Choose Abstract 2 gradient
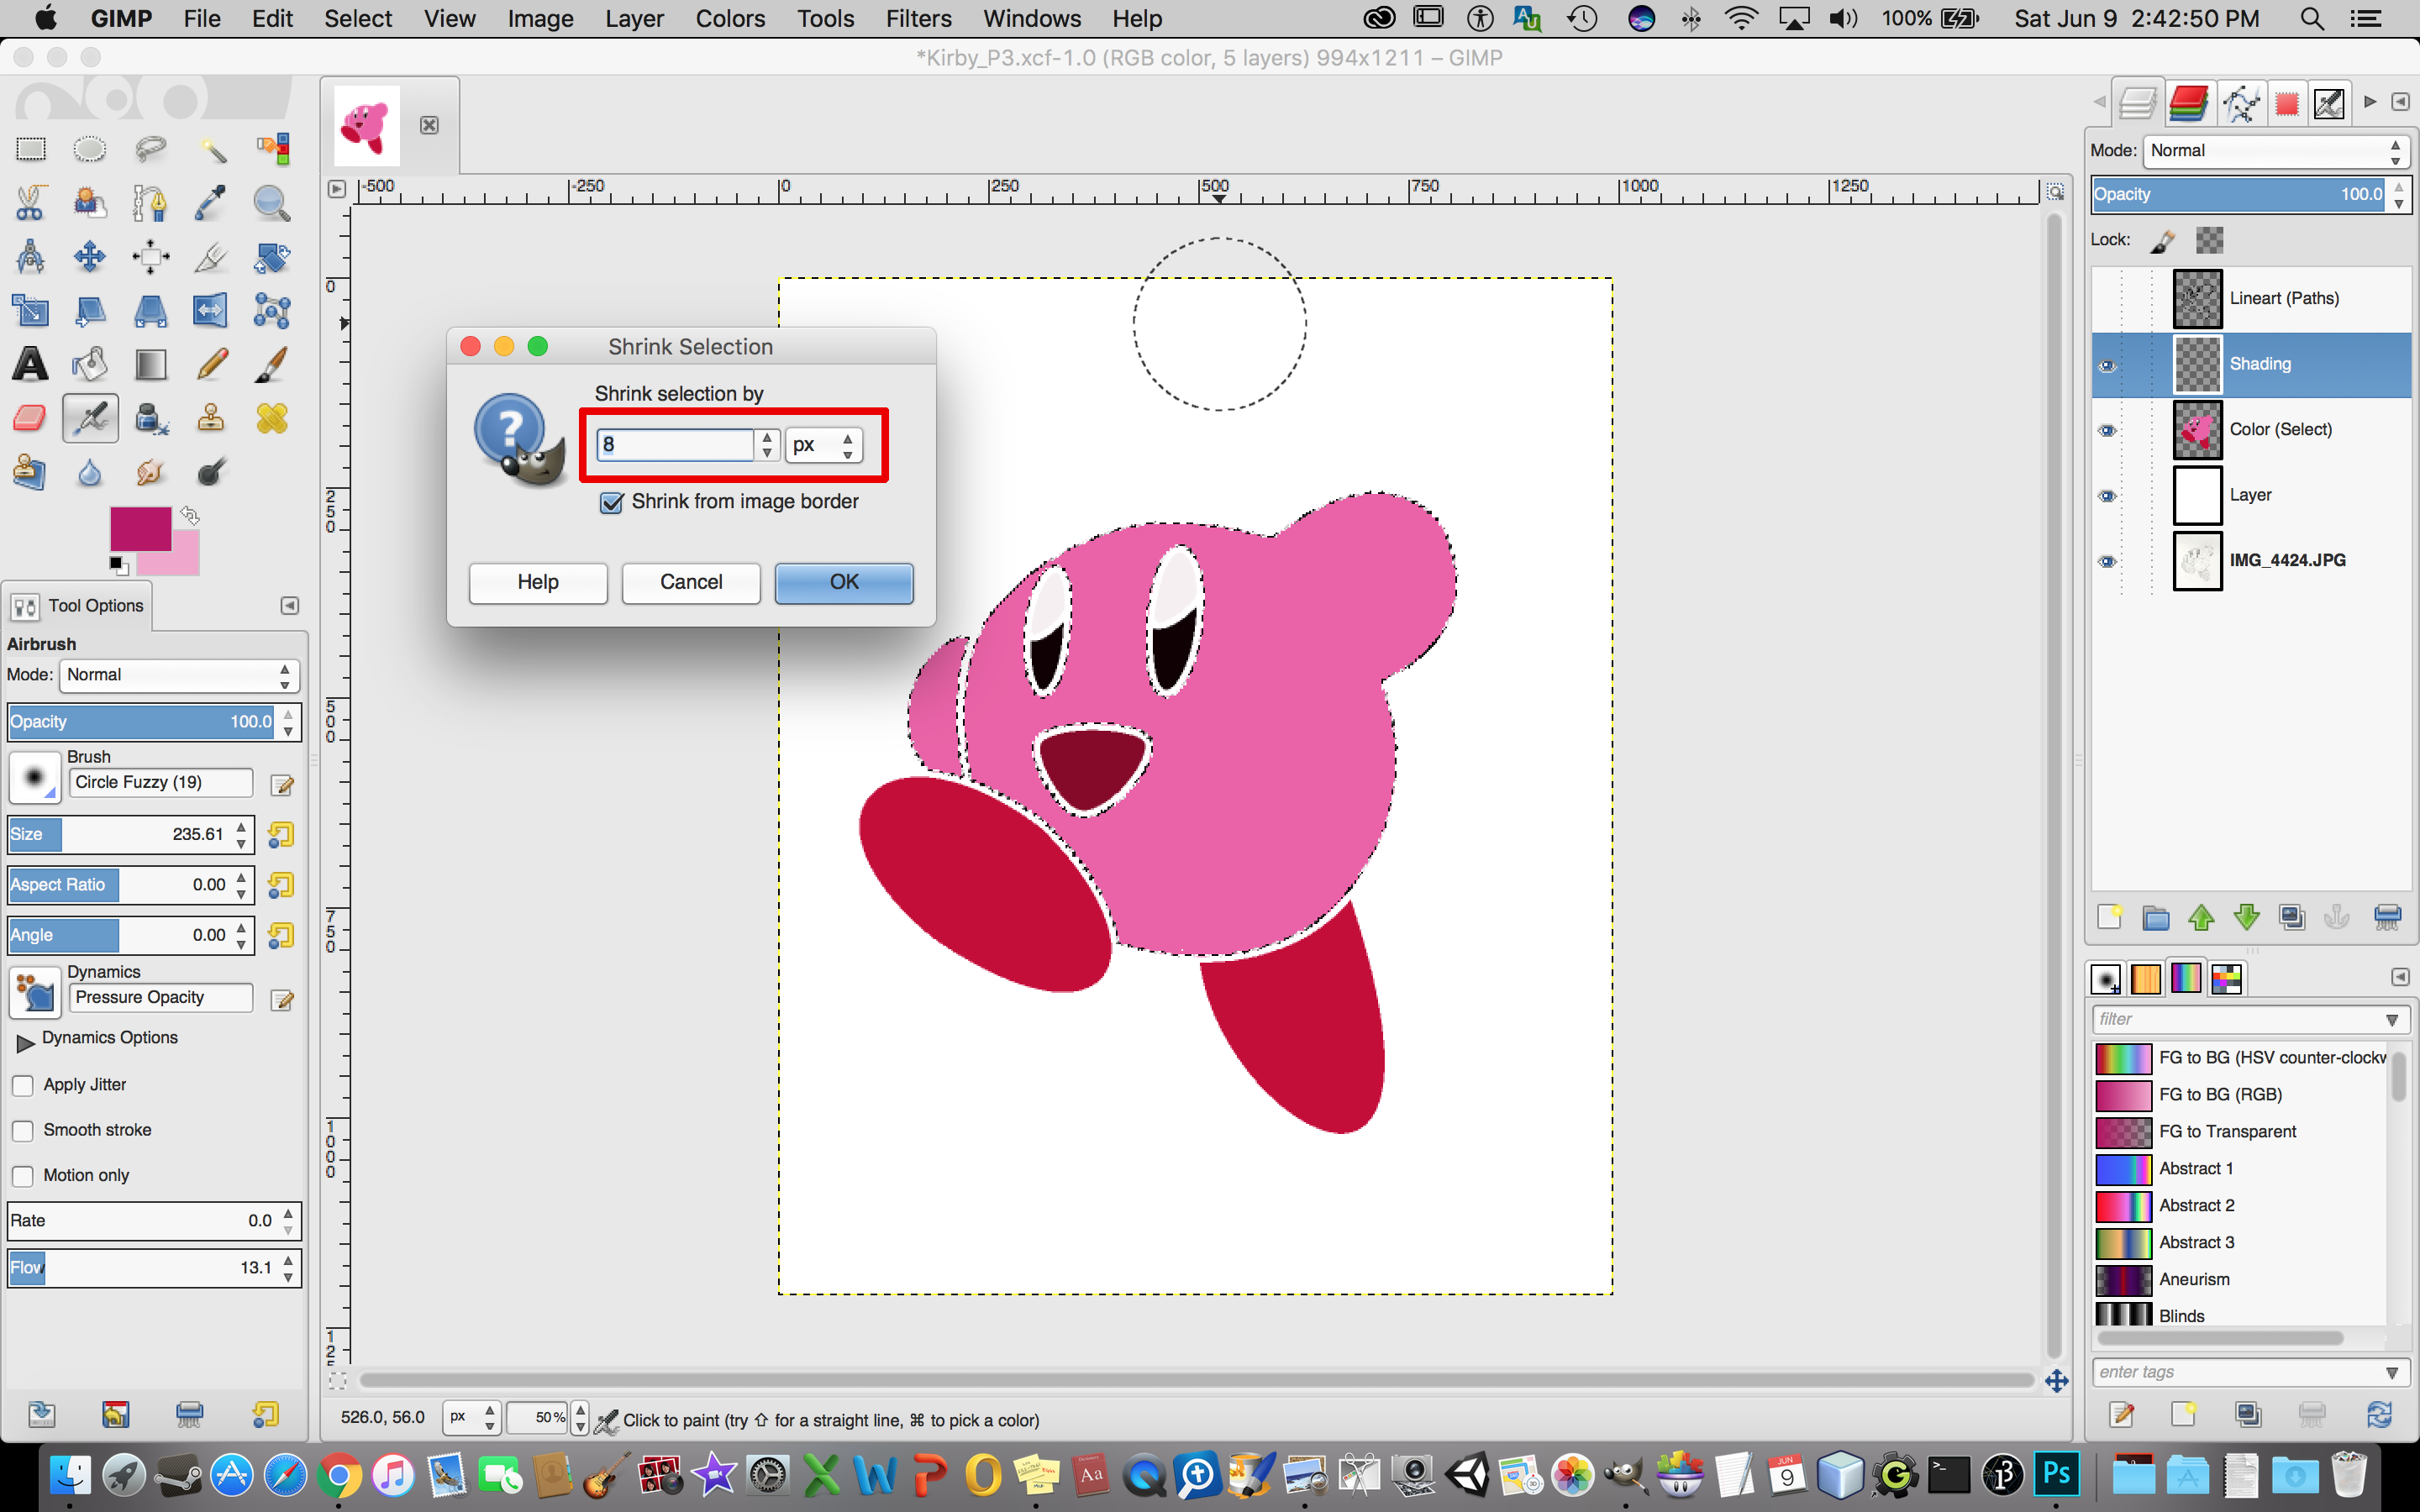2420x1512 pixels. click(x=2242, y=1206)
